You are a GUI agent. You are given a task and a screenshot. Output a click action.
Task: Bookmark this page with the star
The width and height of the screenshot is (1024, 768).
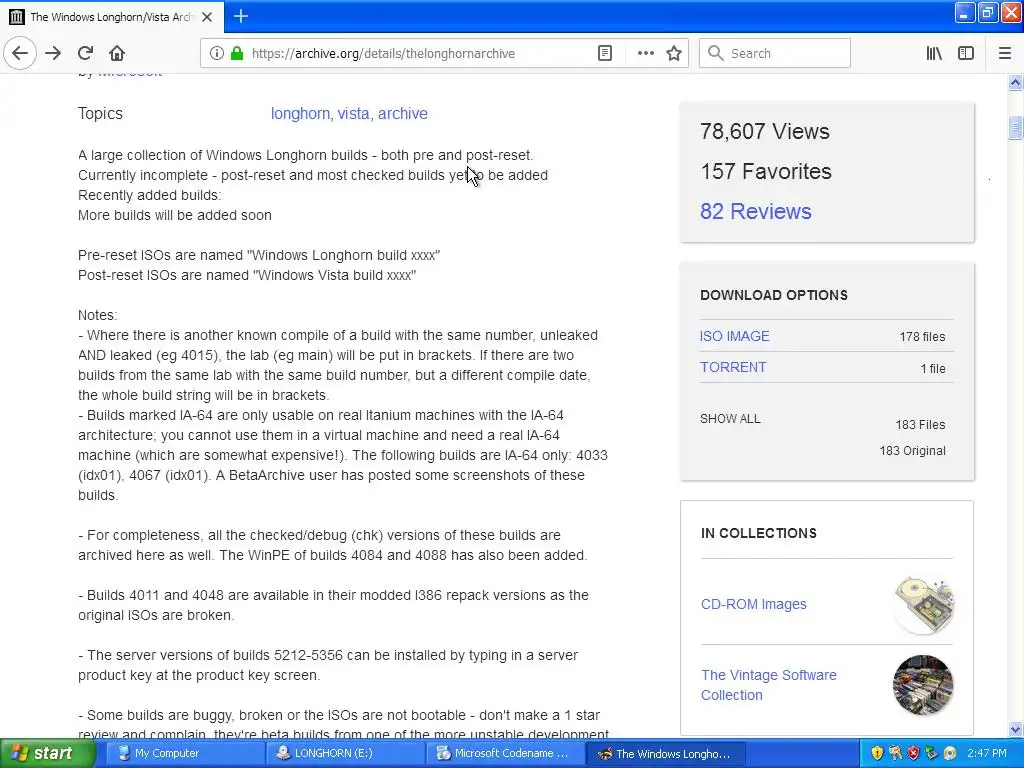tap(674, 53)
